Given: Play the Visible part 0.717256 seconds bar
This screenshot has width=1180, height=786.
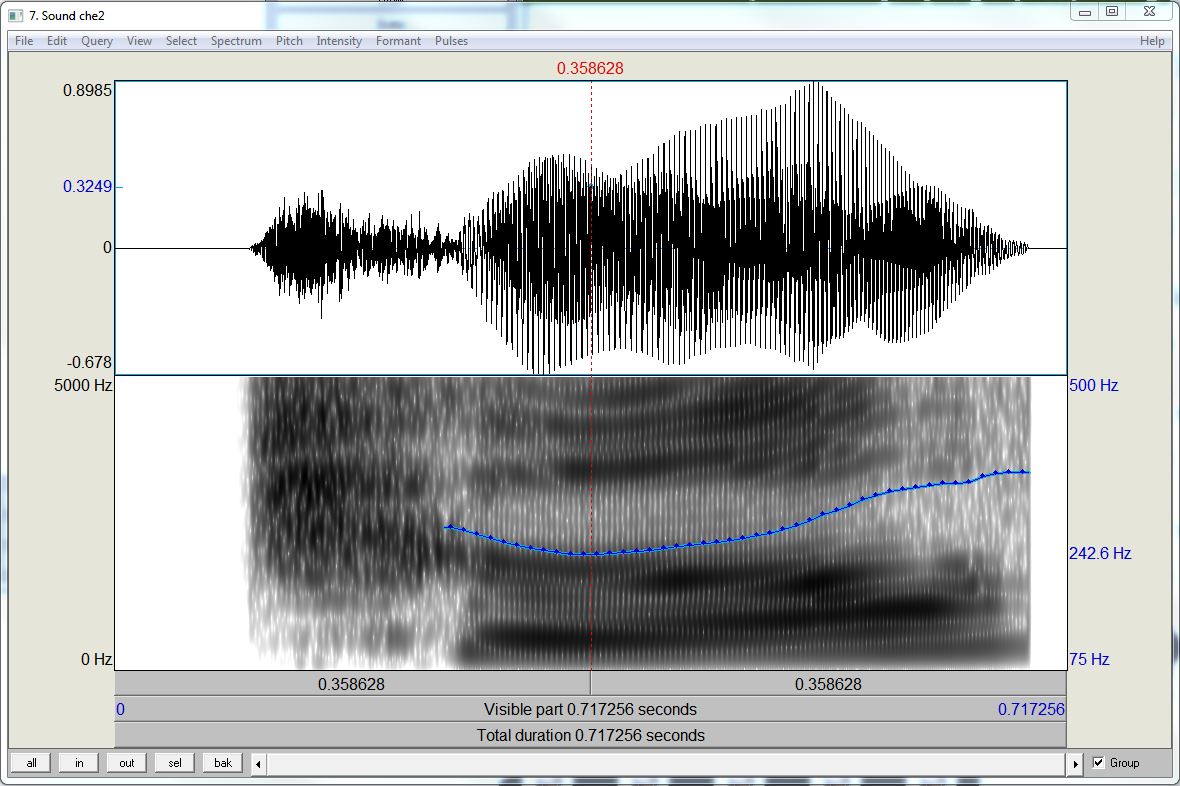Looking at the screenshot, I should click(591, 709).
